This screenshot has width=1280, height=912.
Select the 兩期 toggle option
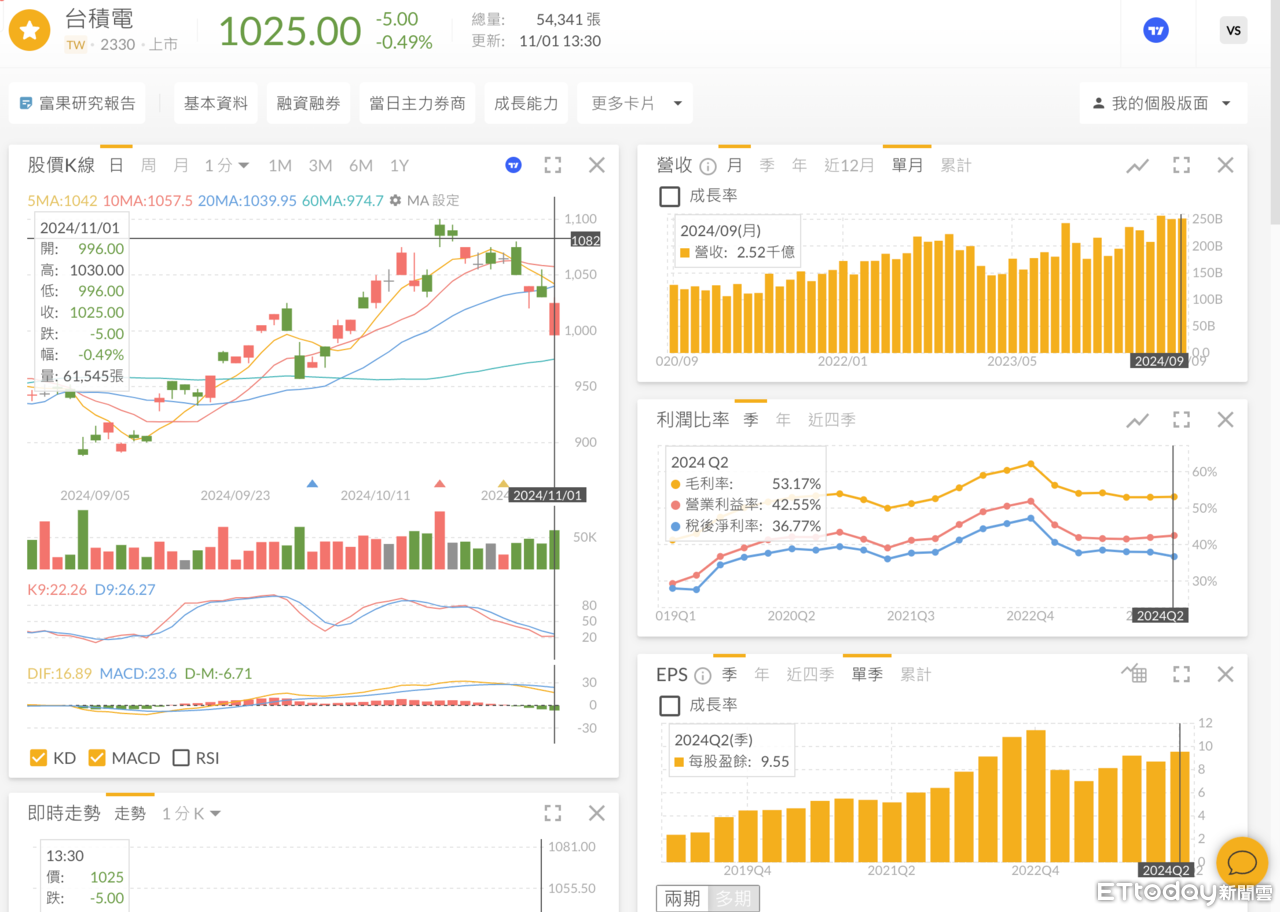[683, 899]
